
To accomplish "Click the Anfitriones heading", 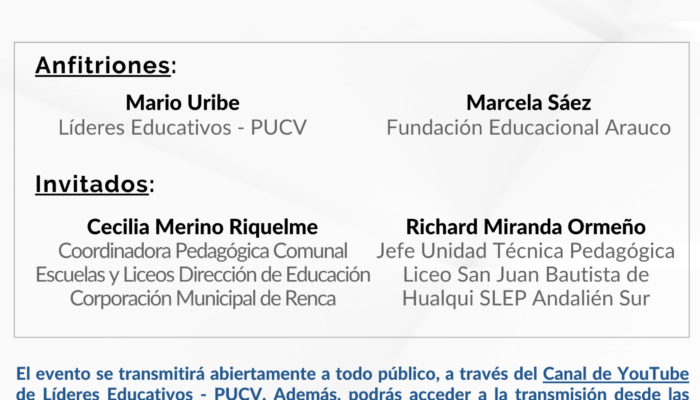I will (103, 65).
